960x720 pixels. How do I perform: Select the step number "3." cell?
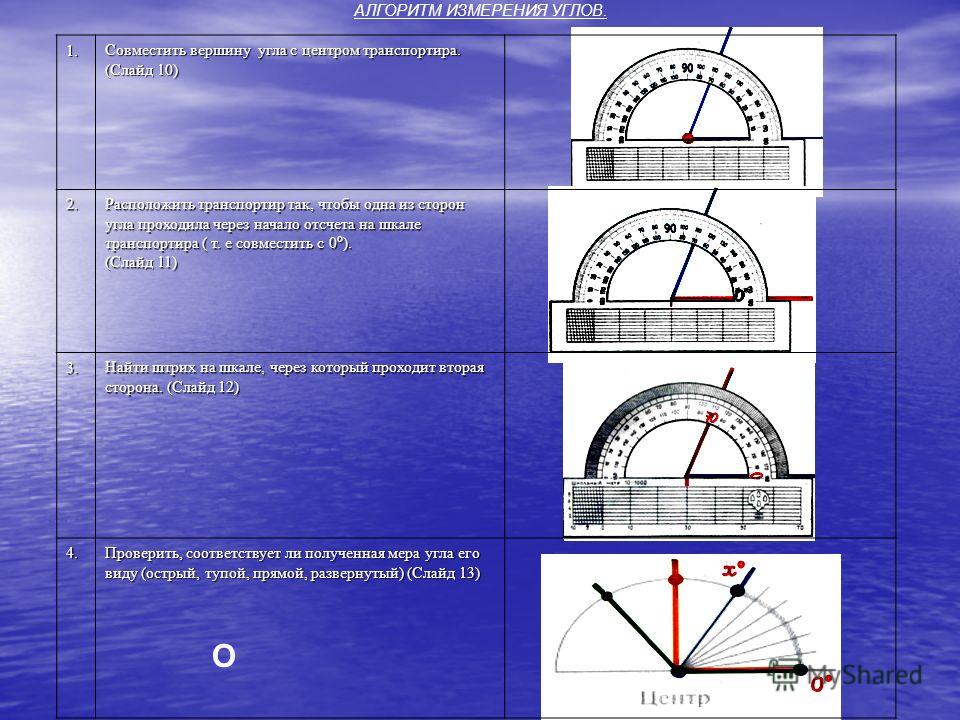[x=76, y=445]
